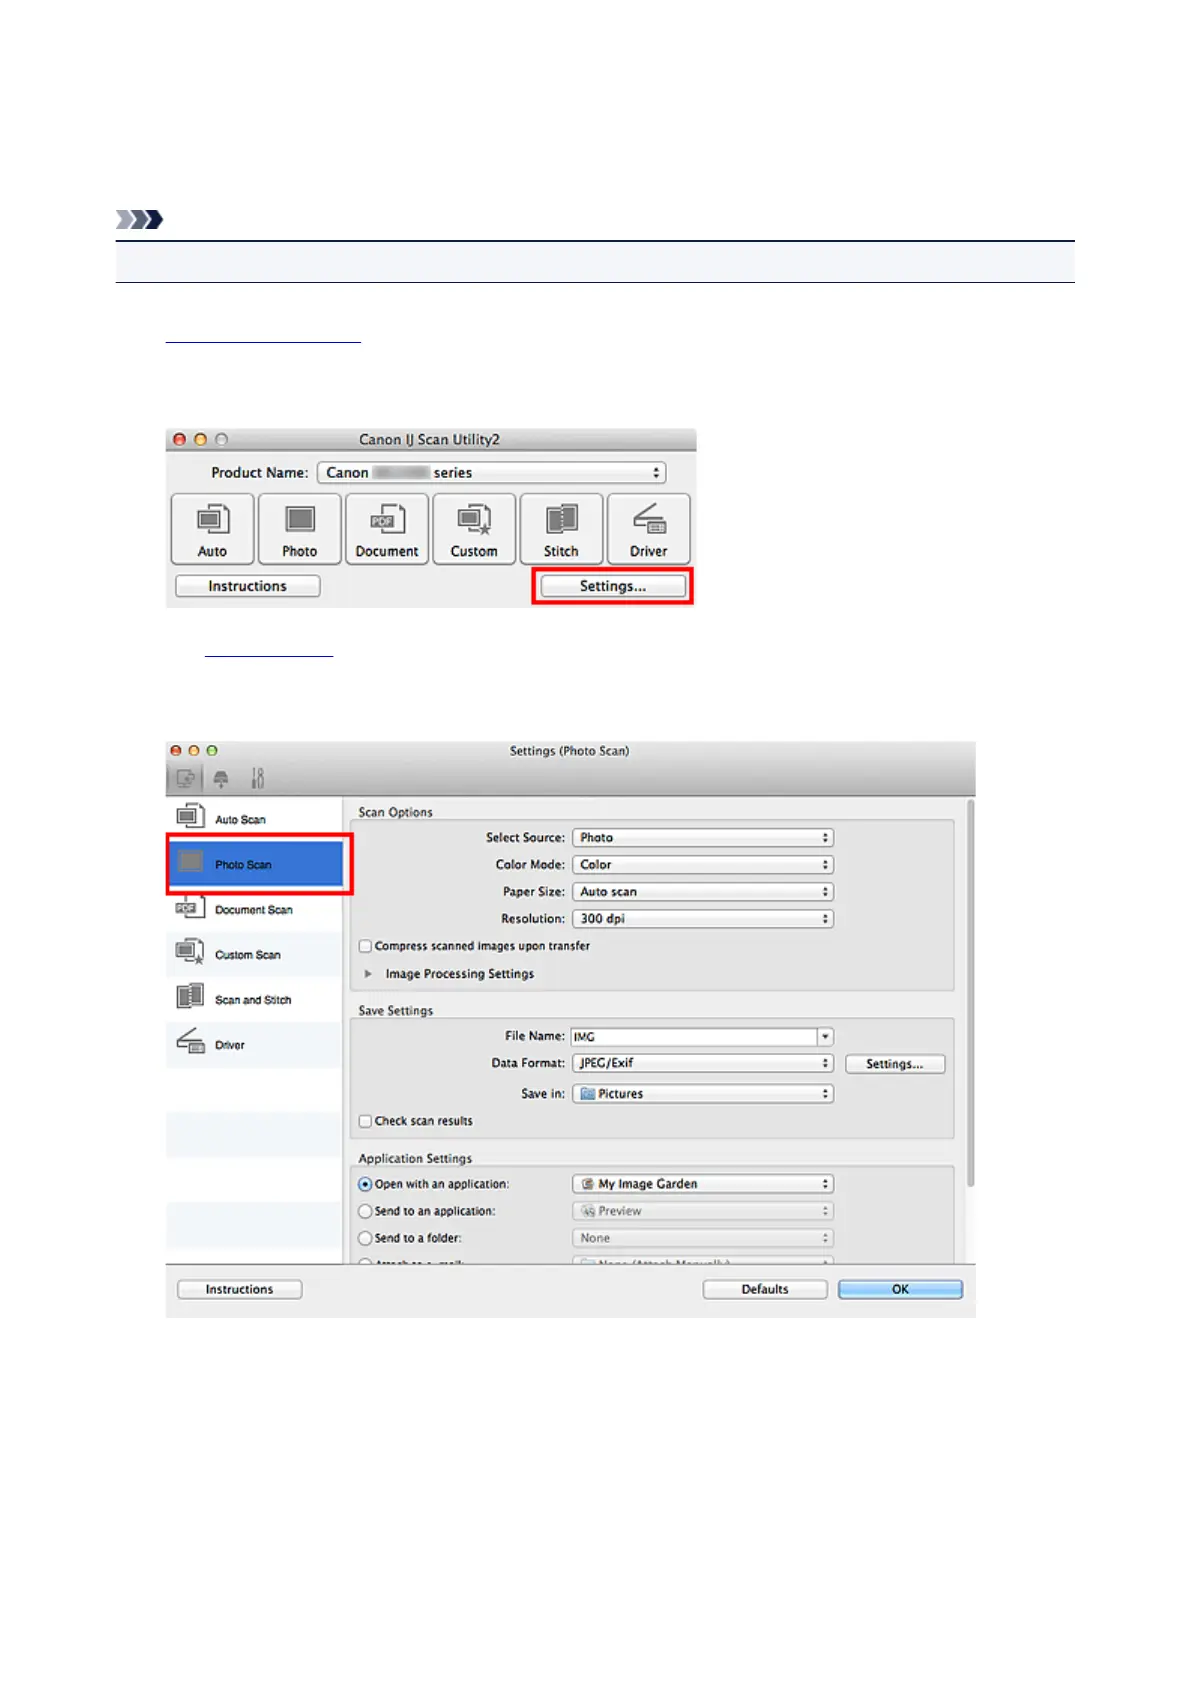Open the File Name history dropdown arrow
The width and height of the screenshot is (1191, 1684).
pyautogui.click(x=825, y=1037)
